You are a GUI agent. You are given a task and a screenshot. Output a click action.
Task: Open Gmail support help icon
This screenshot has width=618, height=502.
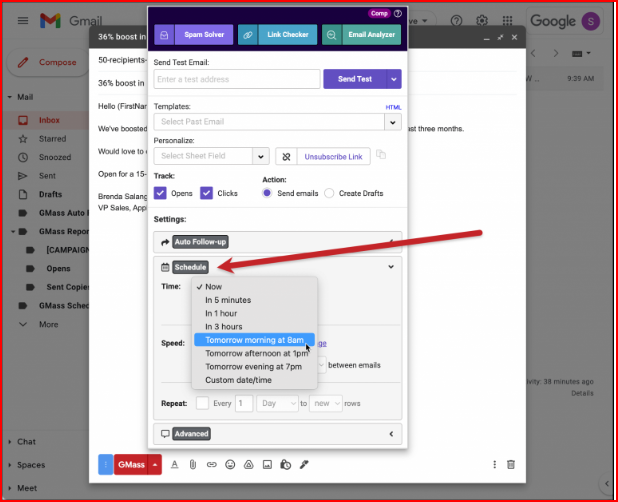coord(456,20)
